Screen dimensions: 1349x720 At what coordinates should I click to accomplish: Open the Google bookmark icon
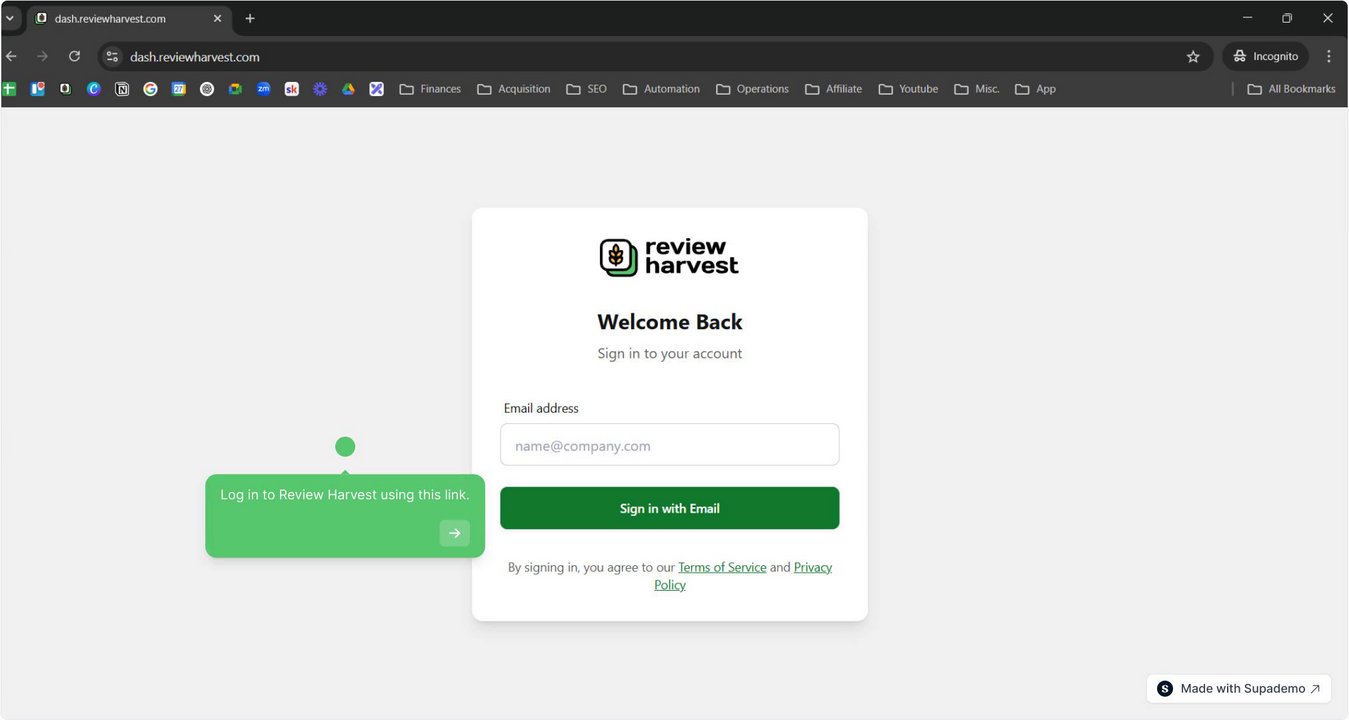(x=150, y=89)
